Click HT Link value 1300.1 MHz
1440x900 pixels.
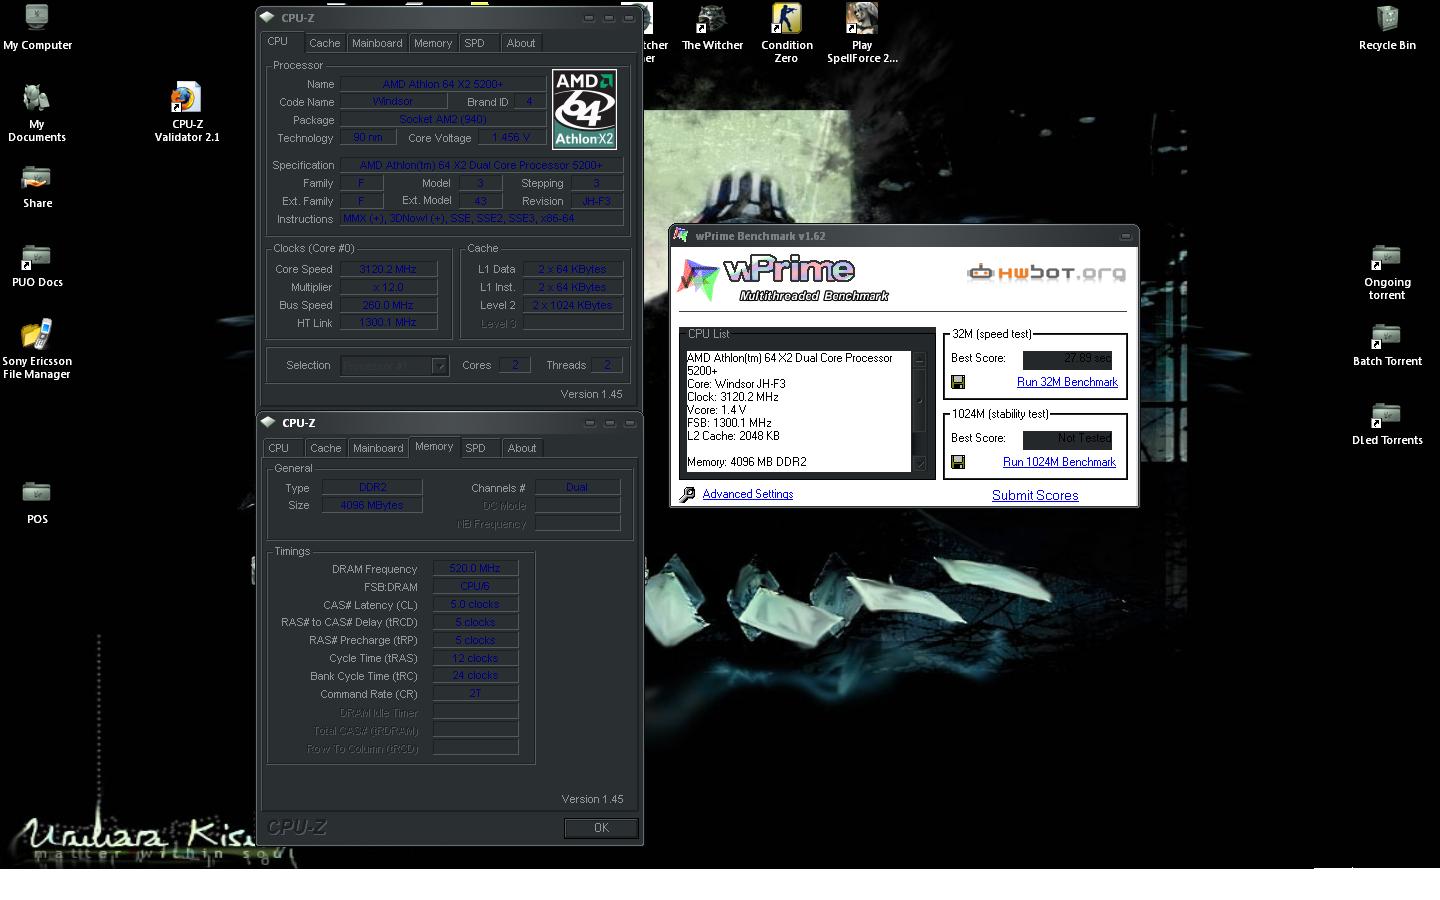388,323
